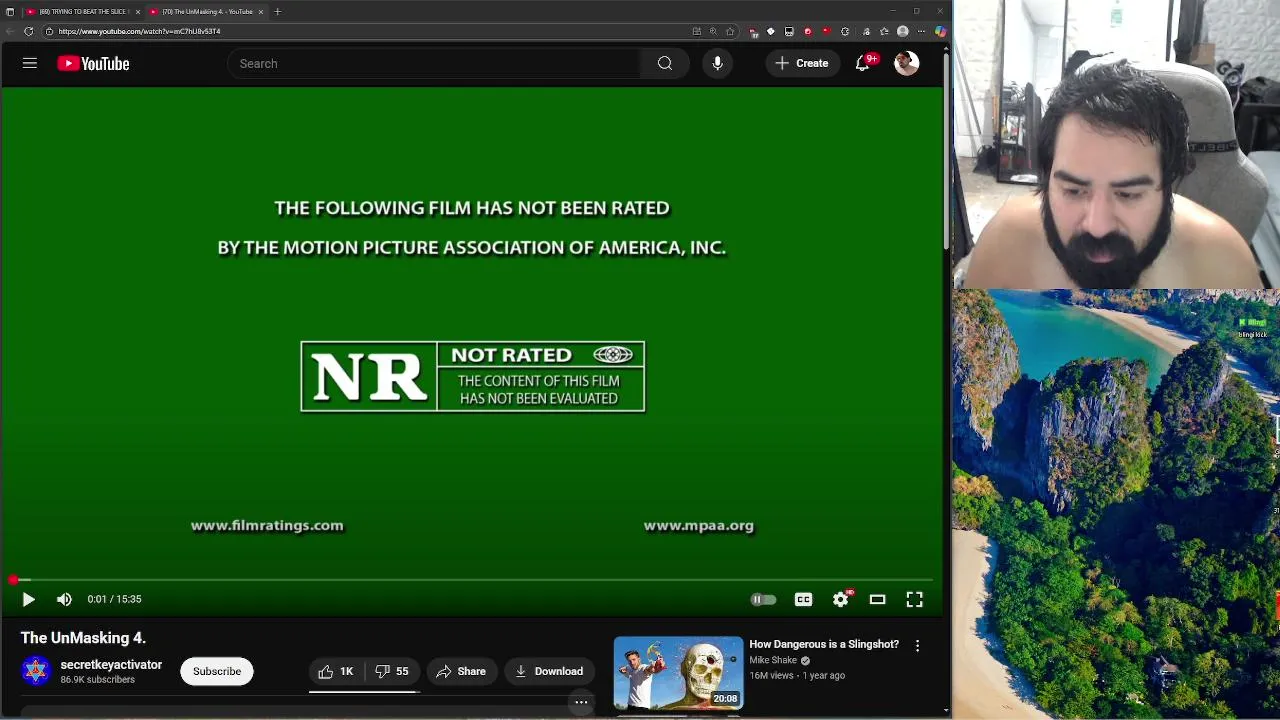This screenshot has height=720, width=1280.
Task: Open the YouTube account avatar menu
Action: [x=906, y=63]
